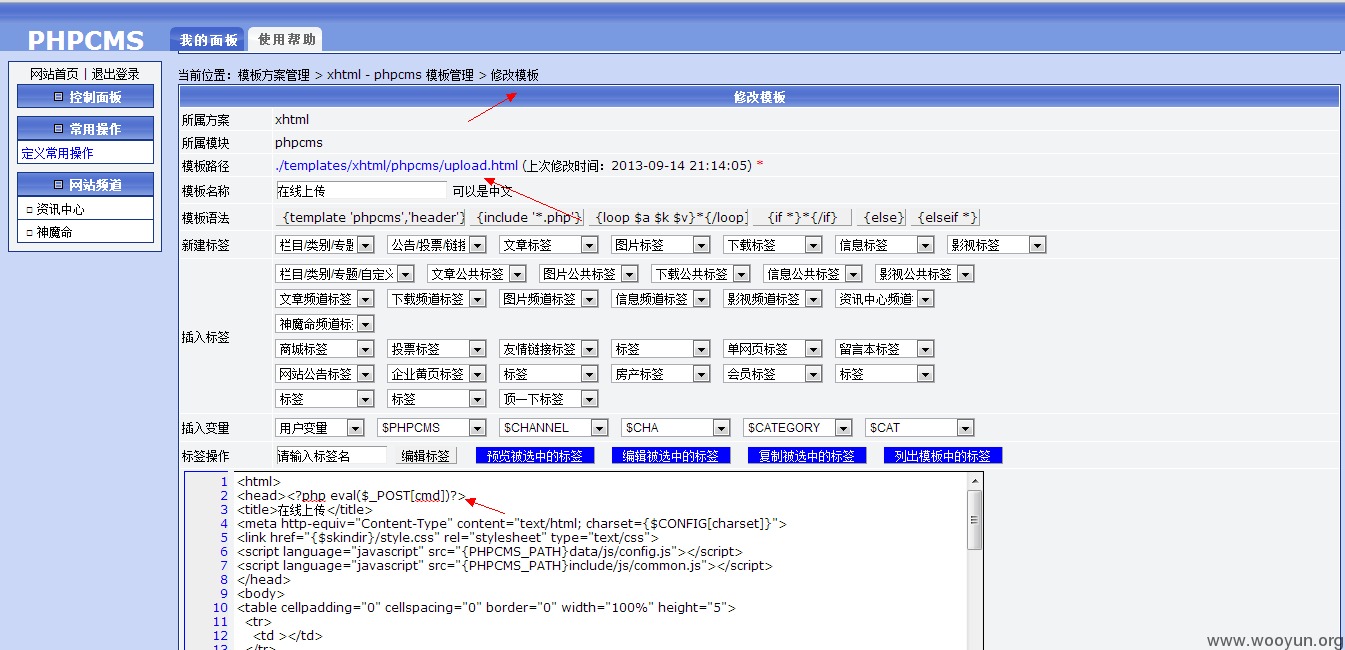This screenshot has height=650, width=1345.
Task: Focus the 模板名称 input containing 在线上传
Action: [361, 190]
